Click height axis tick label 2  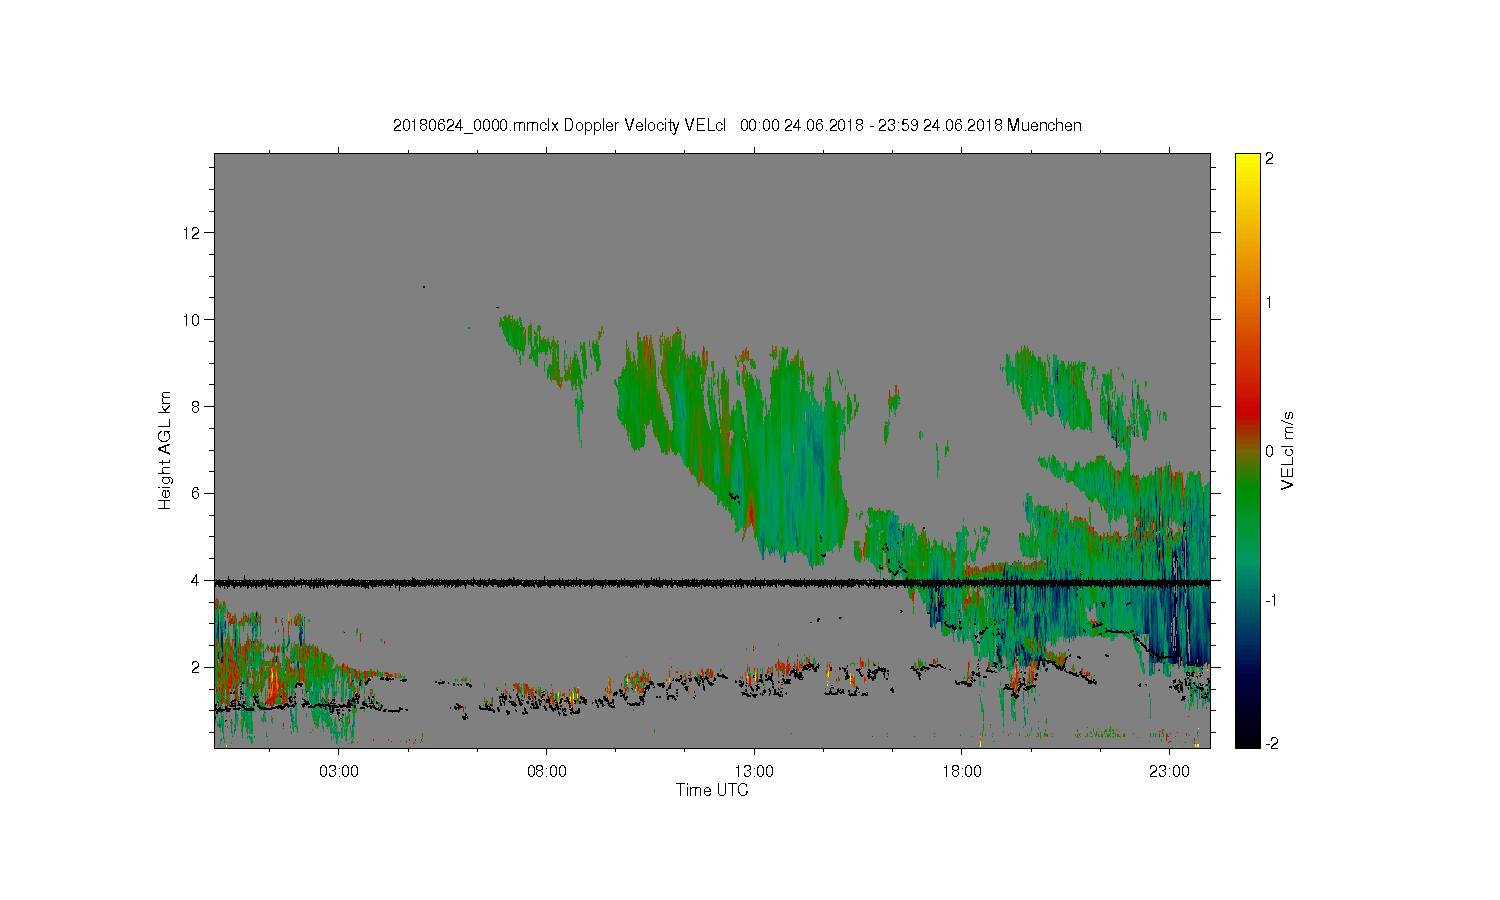(195, 667)
